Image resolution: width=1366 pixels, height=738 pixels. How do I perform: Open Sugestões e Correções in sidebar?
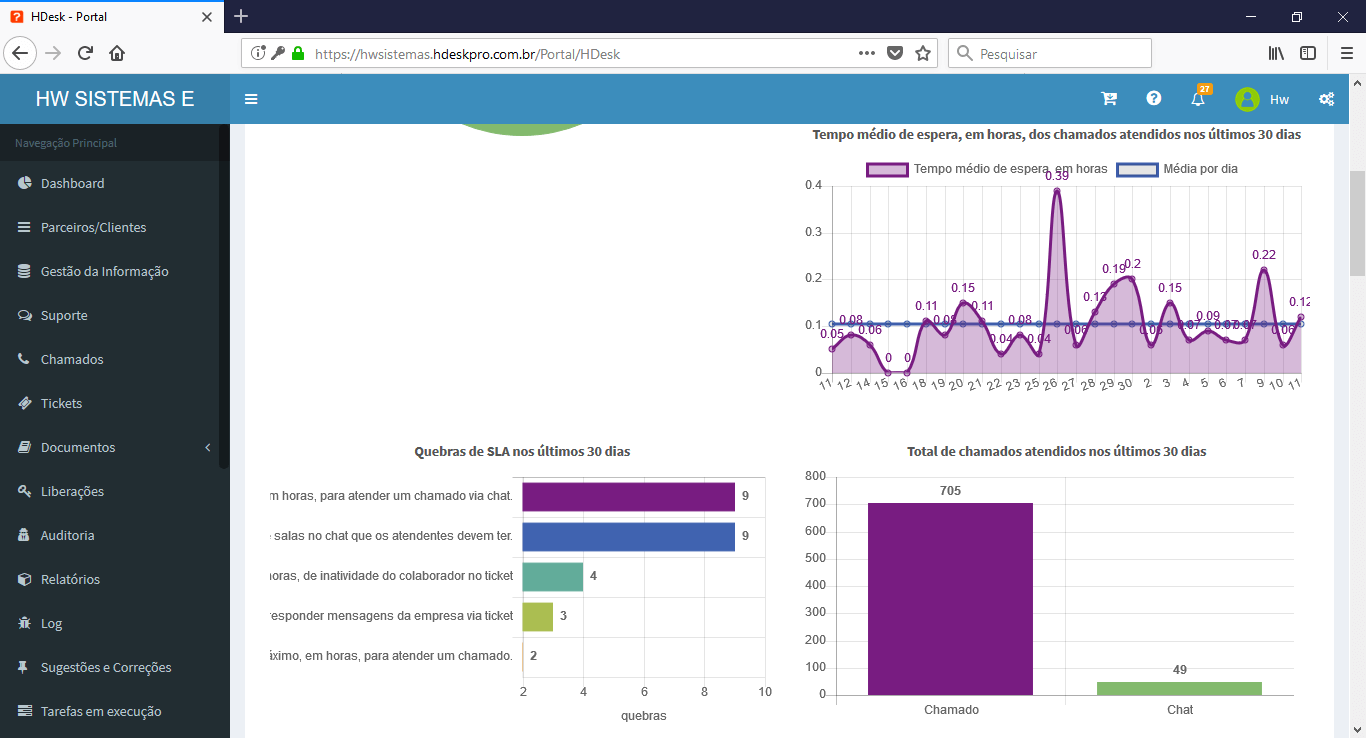tap(106, 667)
